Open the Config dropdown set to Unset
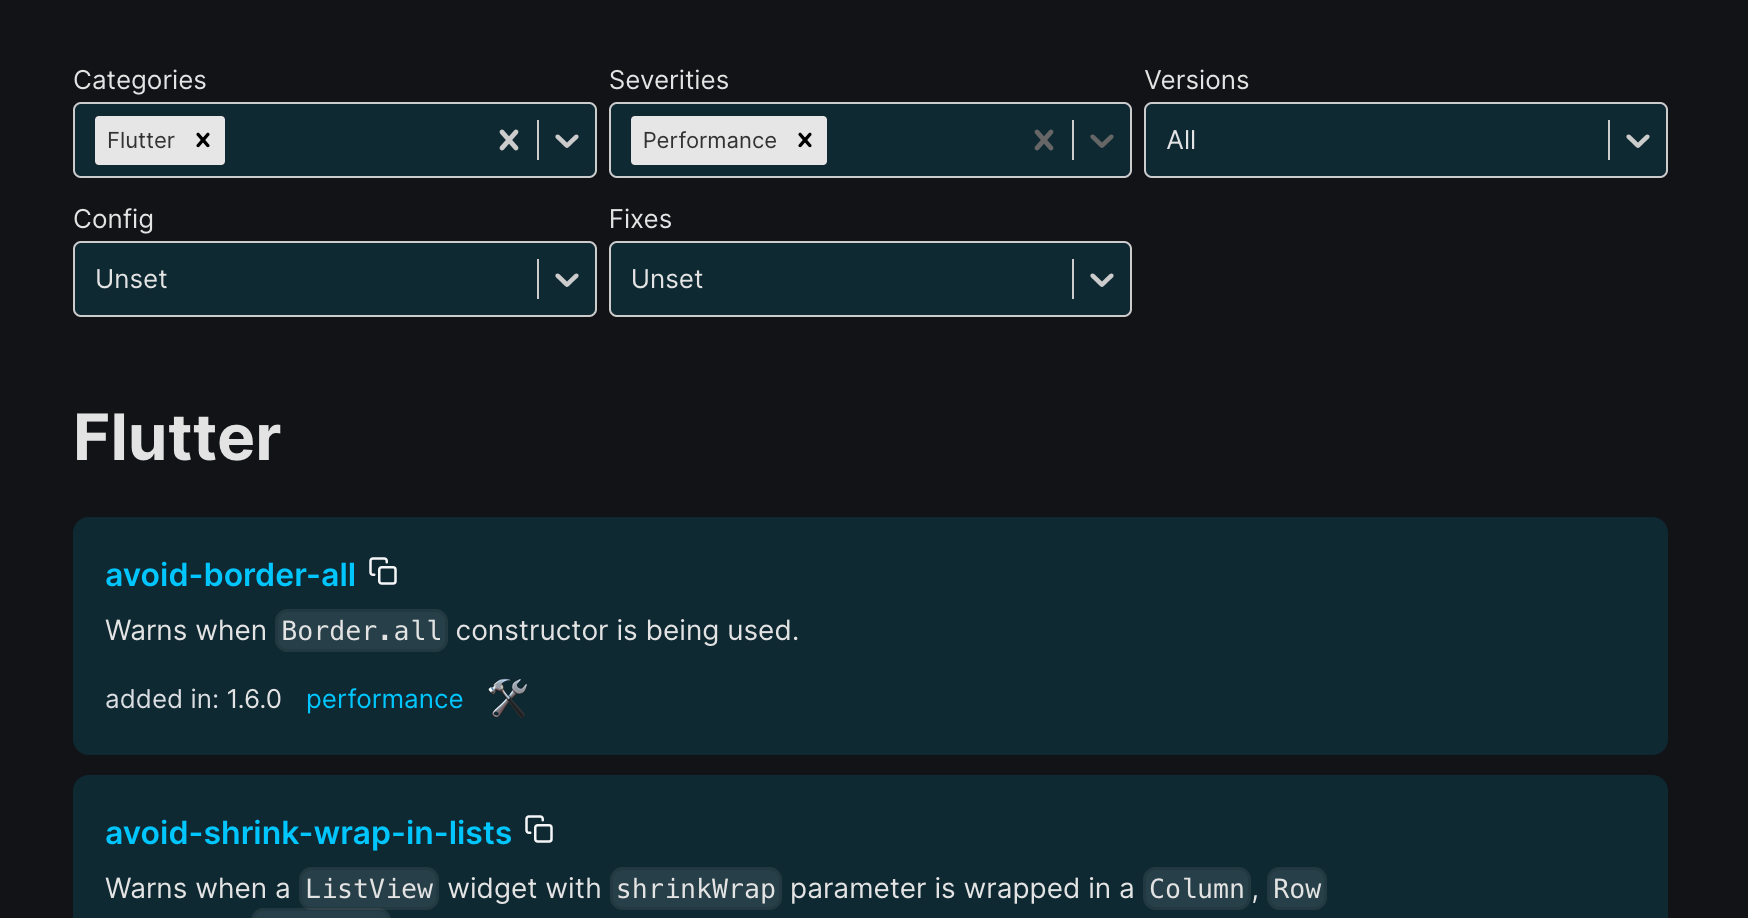Screen dimensions: 1748x918 point(335,279)
